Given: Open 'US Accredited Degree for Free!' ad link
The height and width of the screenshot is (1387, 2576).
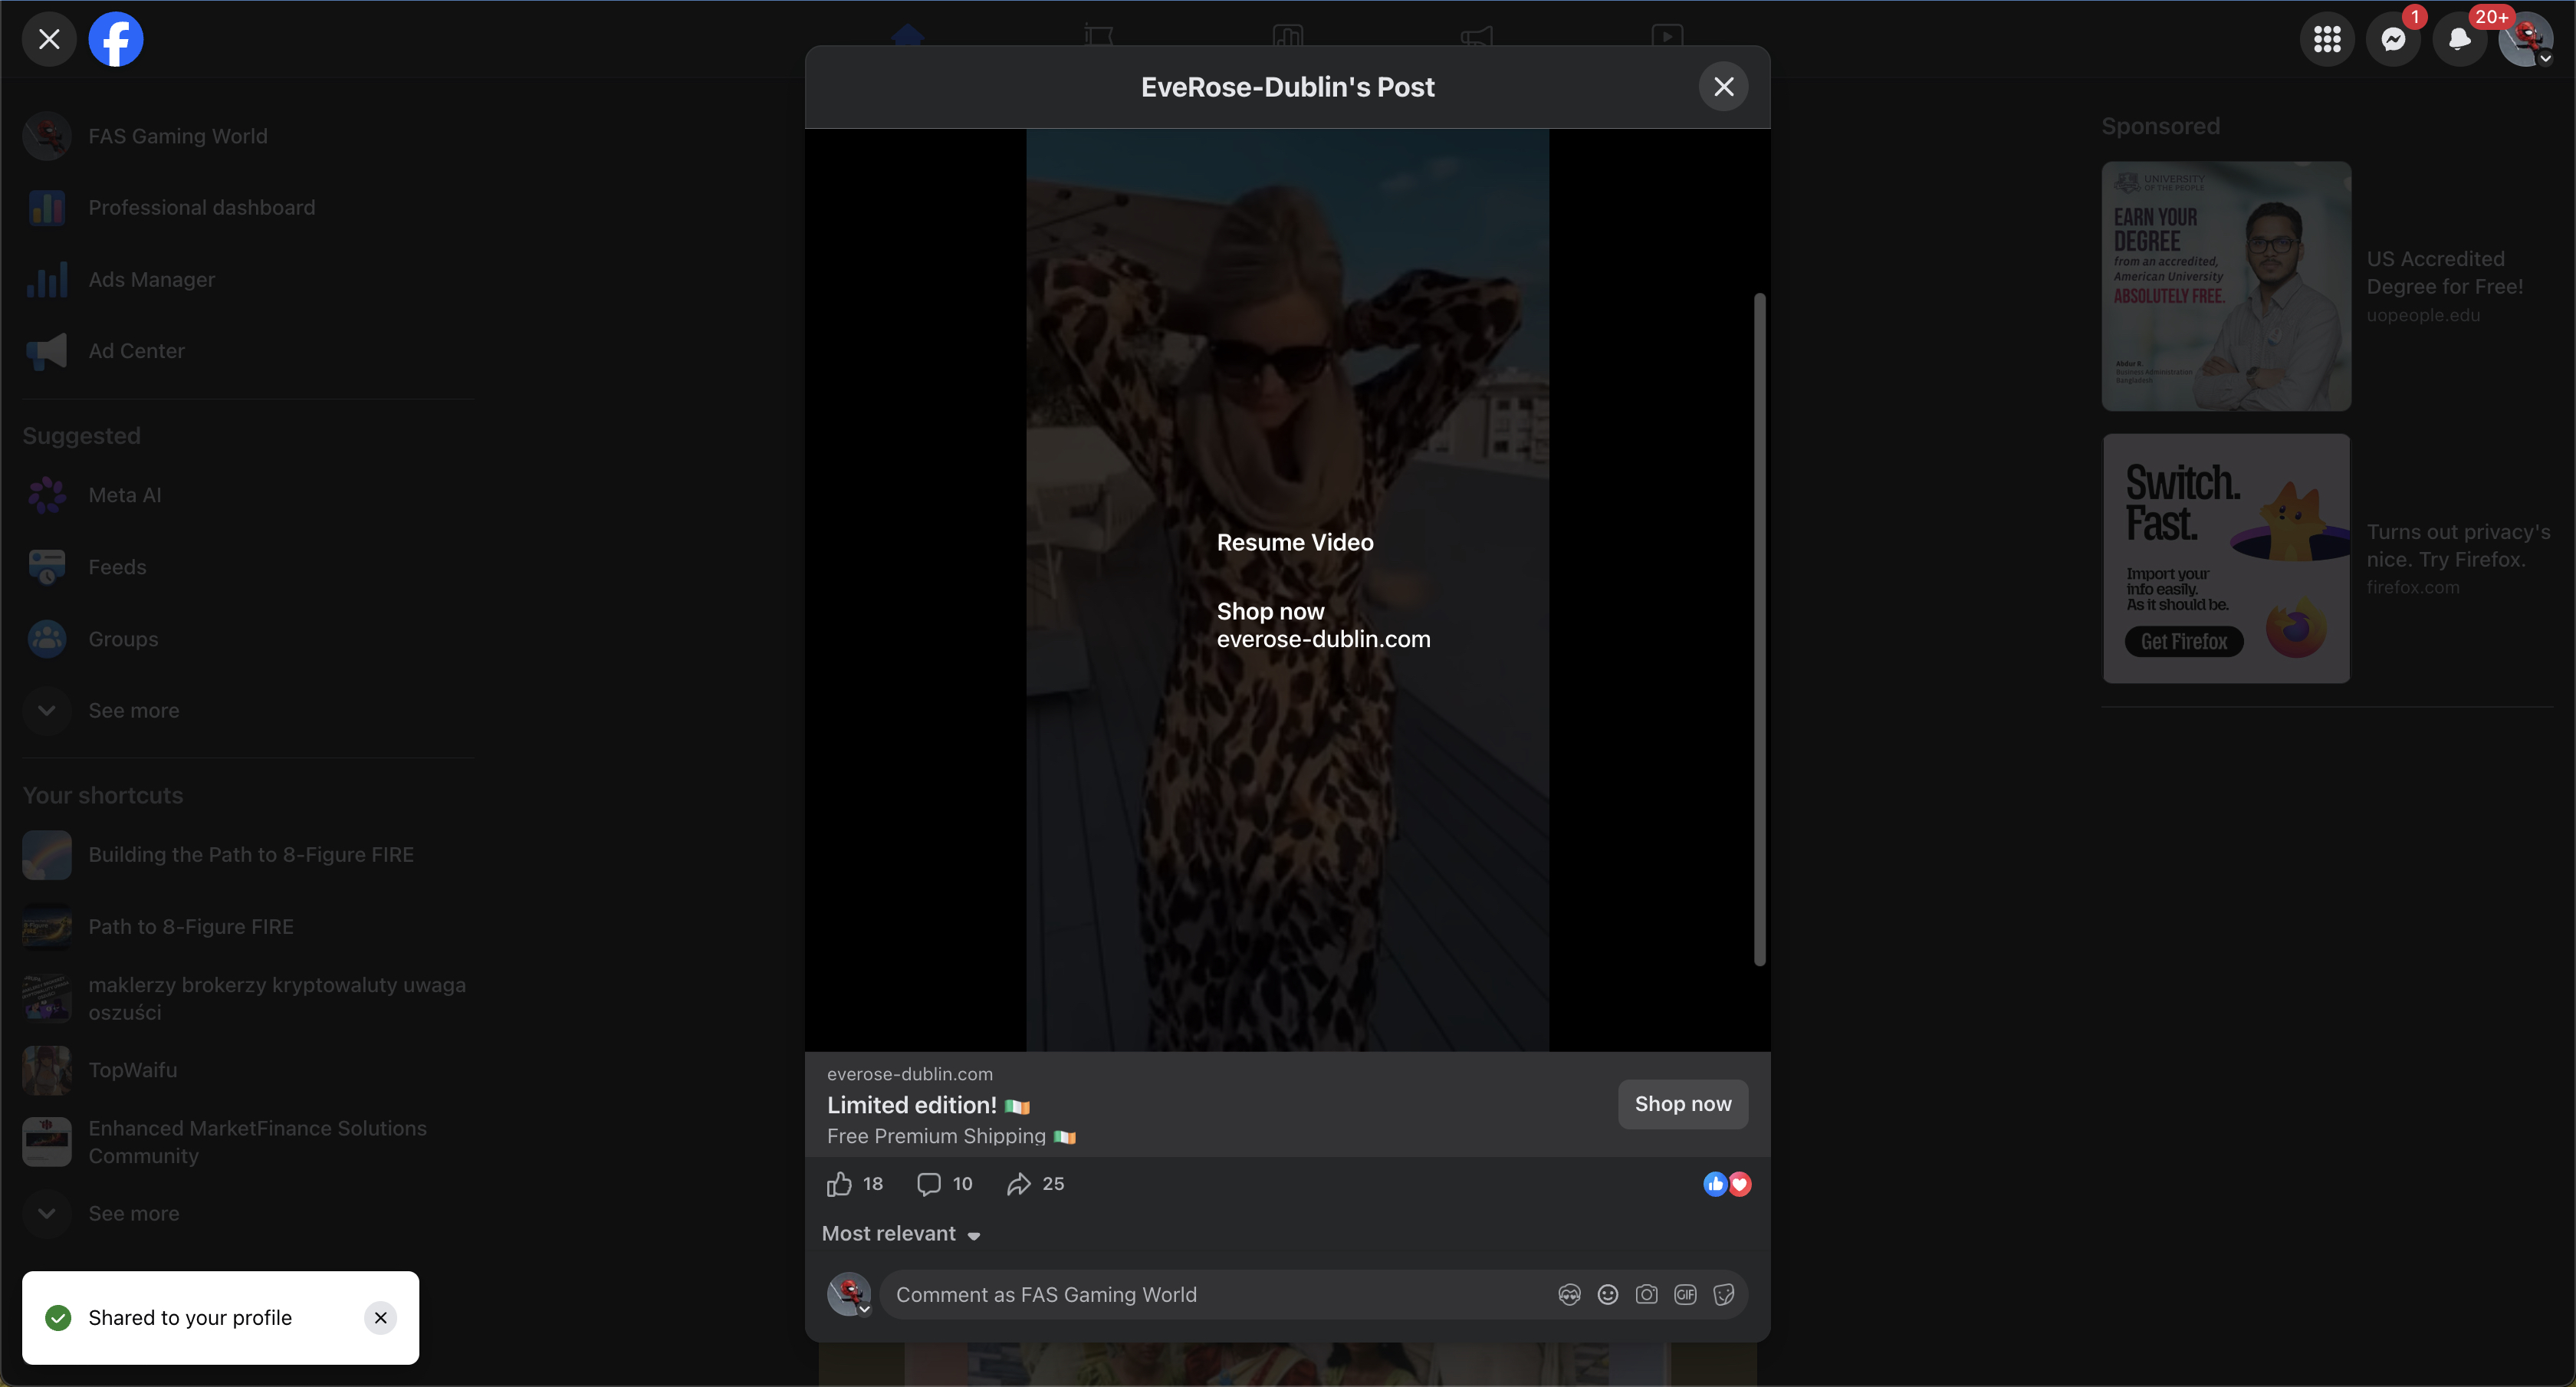Looking at the screenshot, I should 2444,273.
